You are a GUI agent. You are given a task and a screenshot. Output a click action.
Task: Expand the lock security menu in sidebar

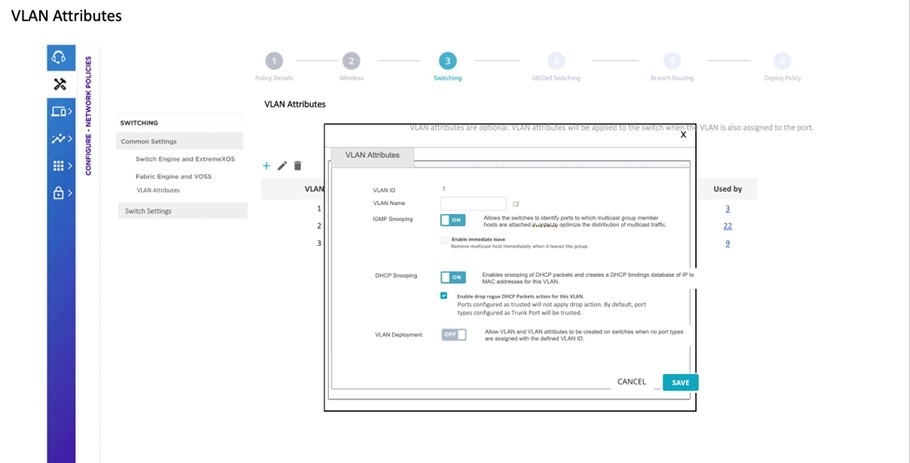[60, 193]
